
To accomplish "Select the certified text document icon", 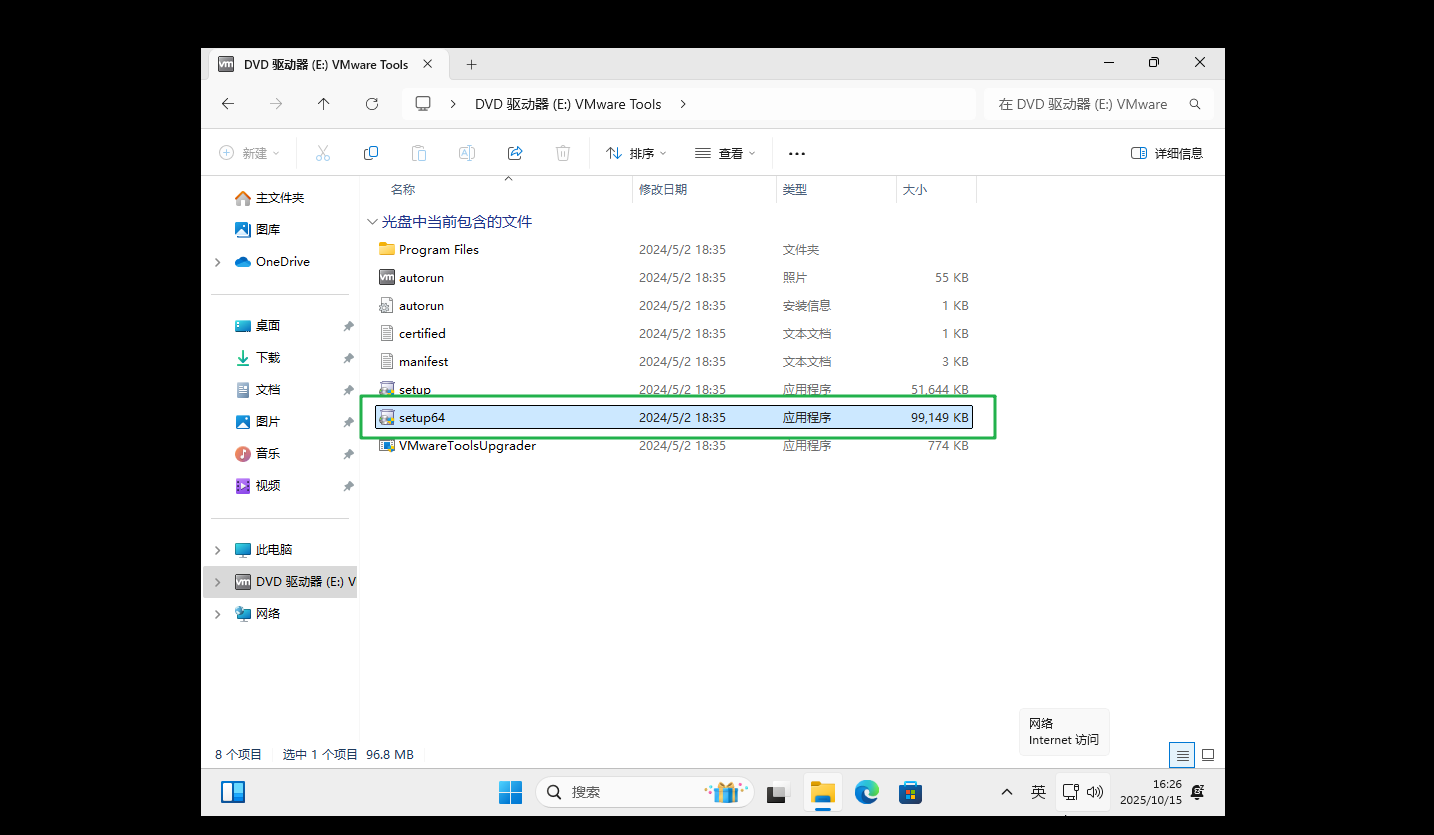I will (387, 333).
